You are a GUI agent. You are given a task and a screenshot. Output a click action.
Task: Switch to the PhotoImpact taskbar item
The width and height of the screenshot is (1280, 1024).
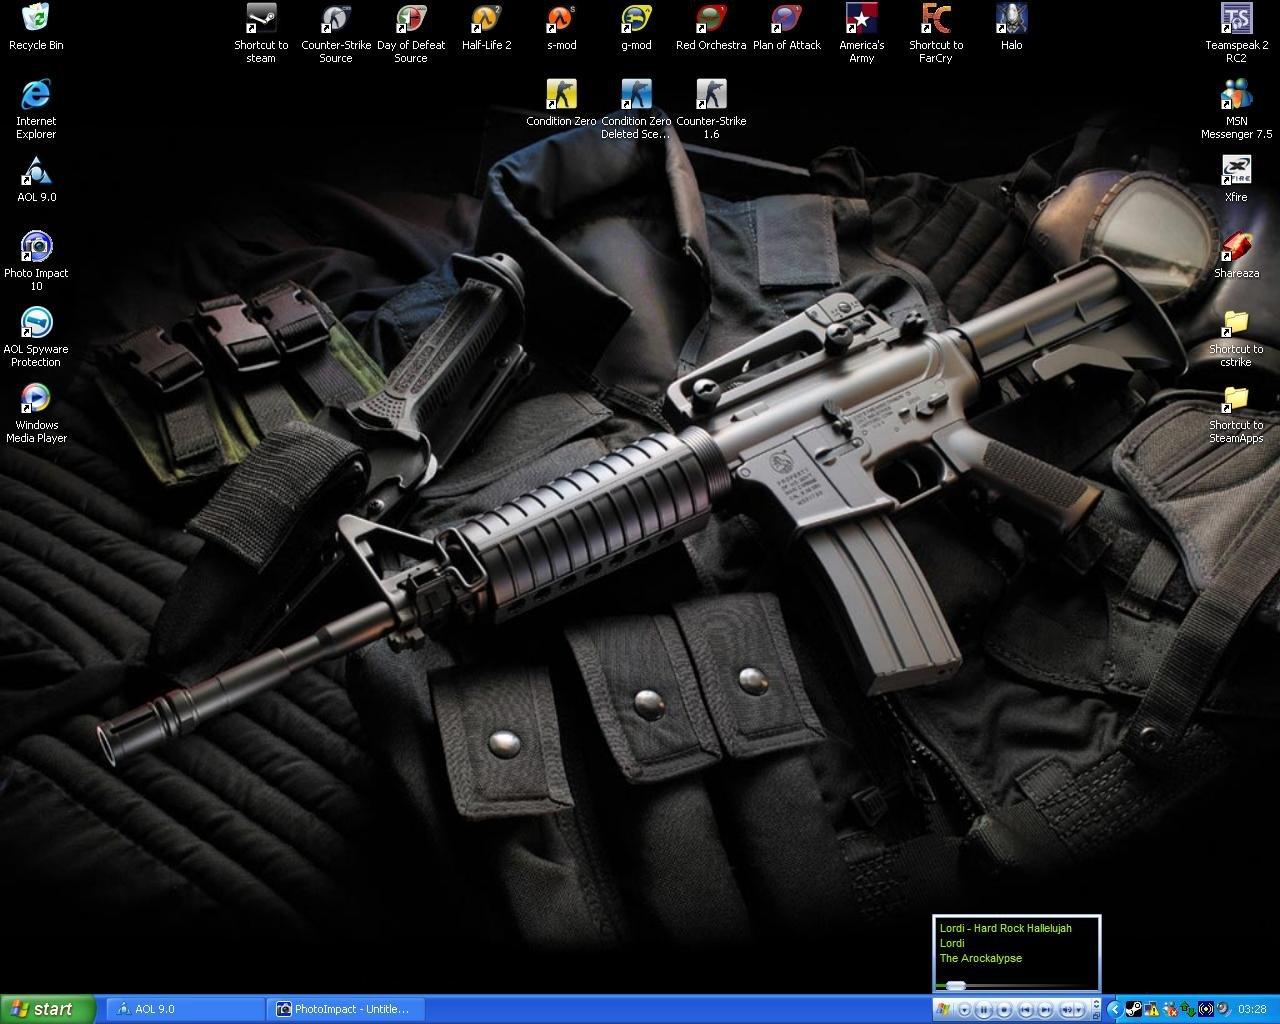pyautogui.click(x=346, y=1009)
